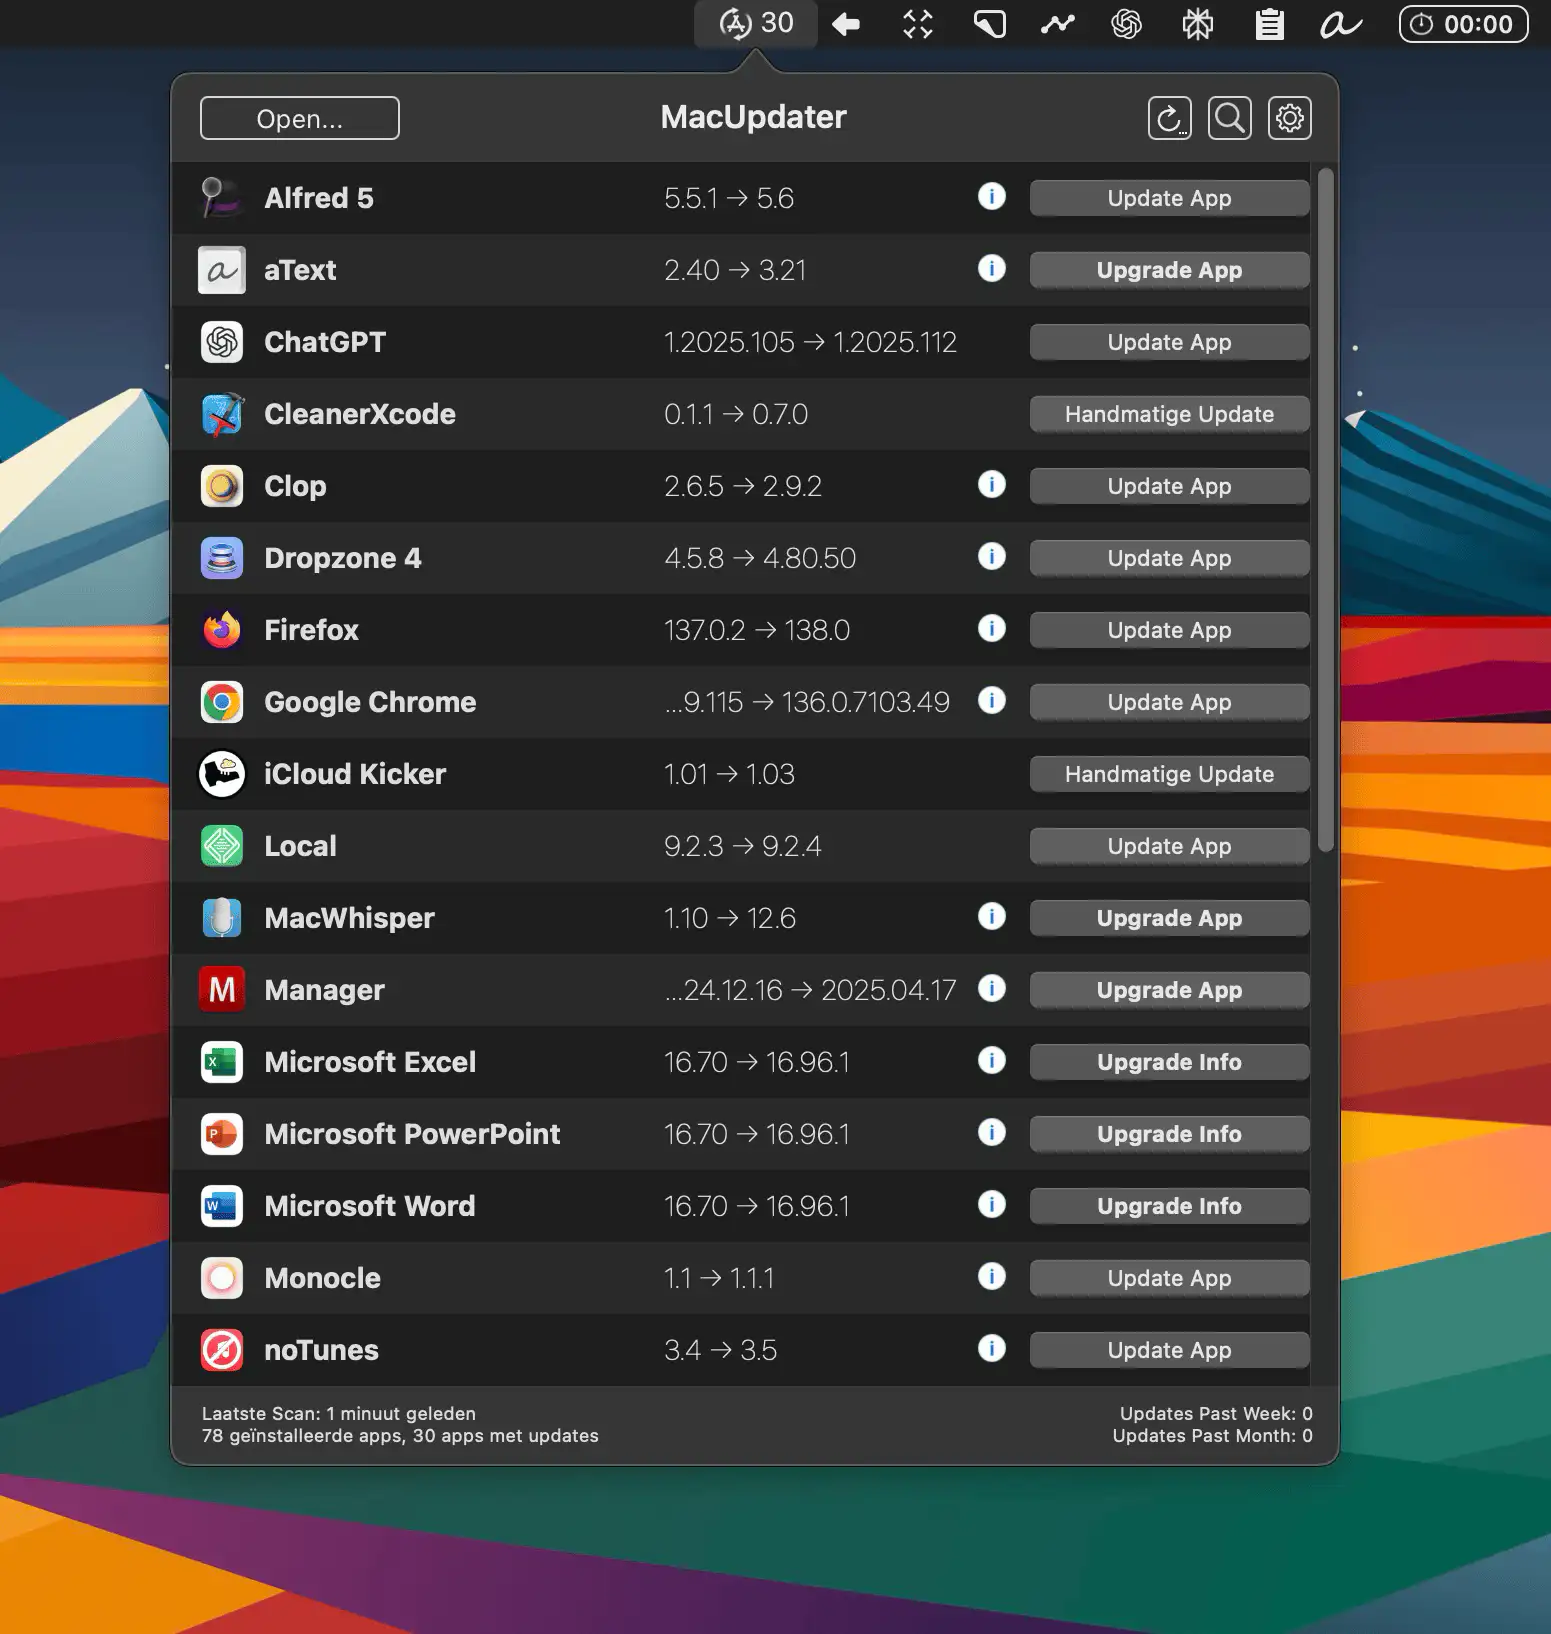Update App for Google Chrome
The height and width of the screenshot is (1634, 1551).
[x=1169, y=702]
